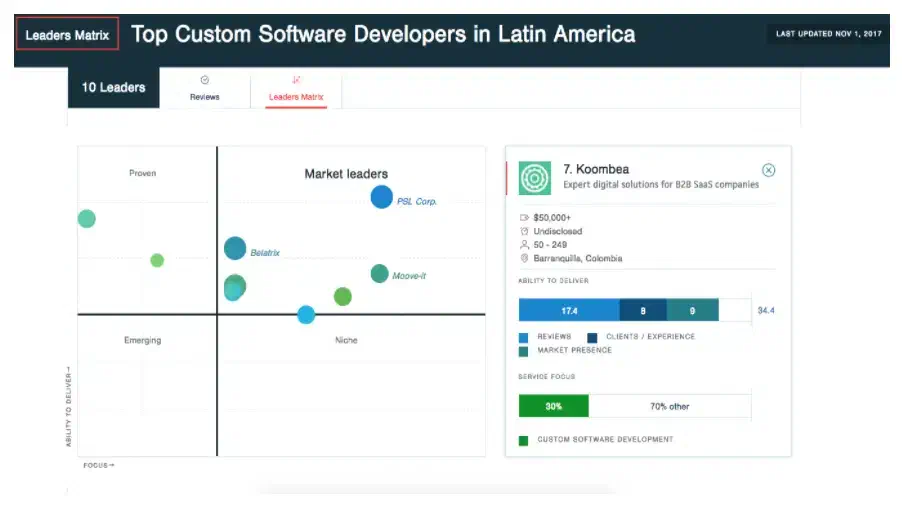Click the Barranquilla location pin icon
This screenshot has width=902, height=516.
(524, 258)
